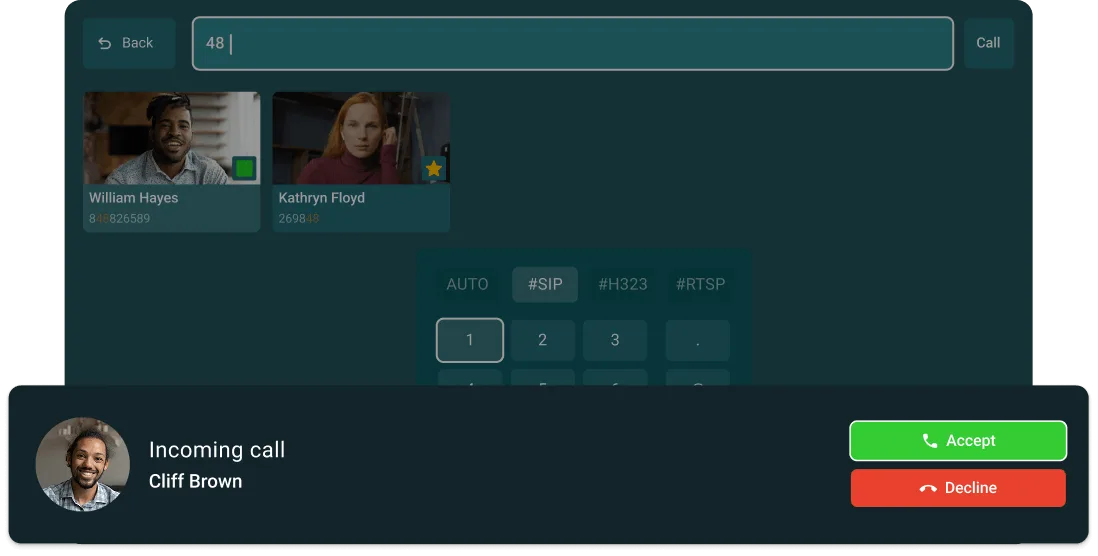Click Cliff Brown's caller avatar
This screenshot has width=1098, height=556.
(x=83, y=464)
